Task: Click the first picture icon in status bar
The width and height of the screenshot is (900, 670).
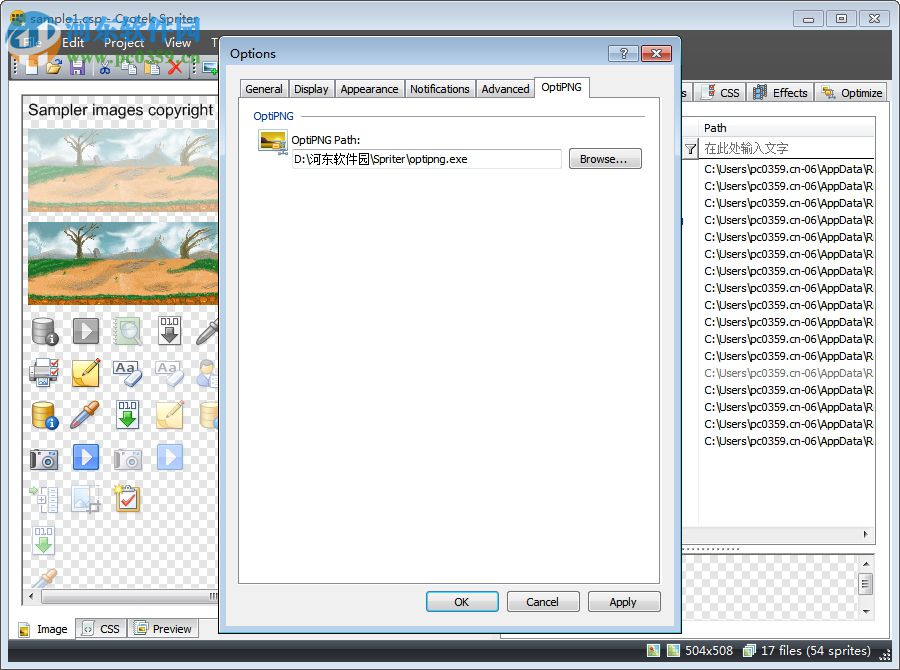Action: click(653, 650)
